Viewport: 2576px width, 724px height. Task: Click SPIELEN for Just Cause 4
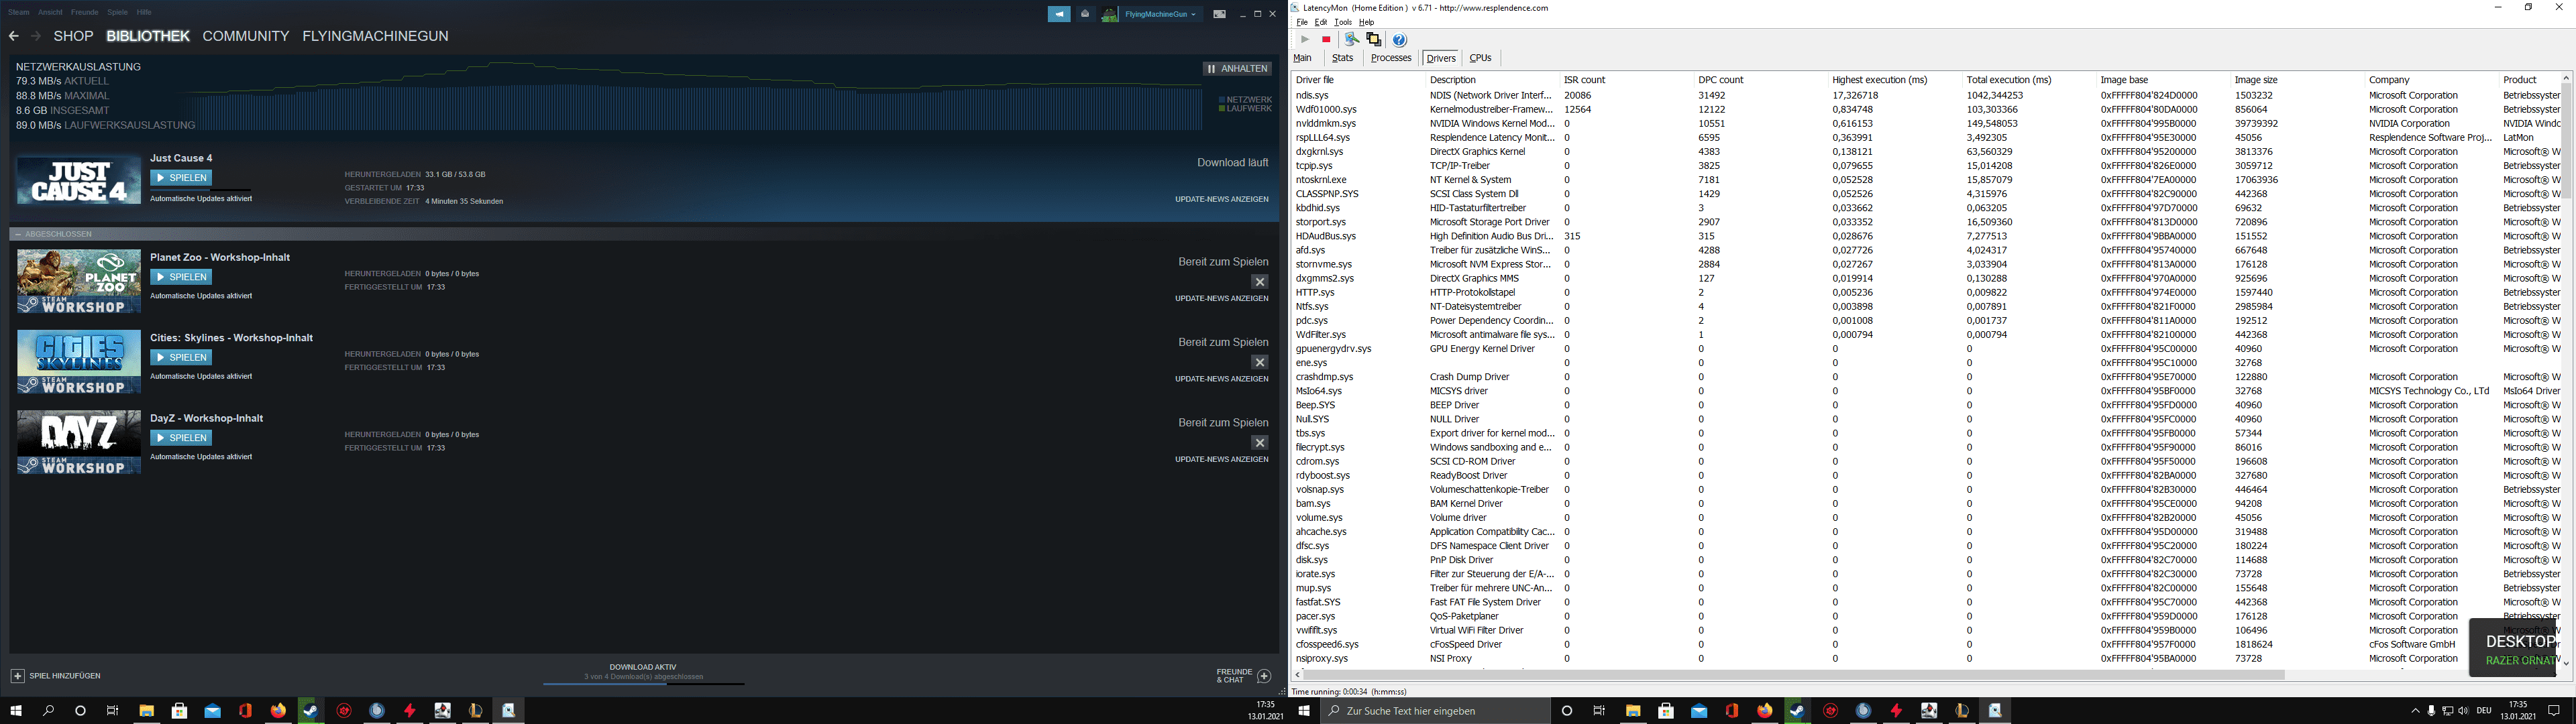[181, 178]
